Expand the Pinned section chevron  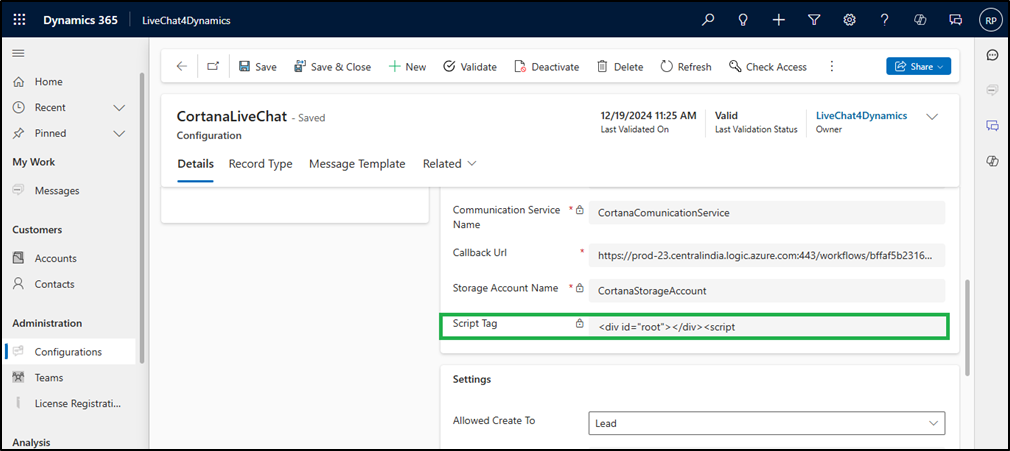click(119, 133)
